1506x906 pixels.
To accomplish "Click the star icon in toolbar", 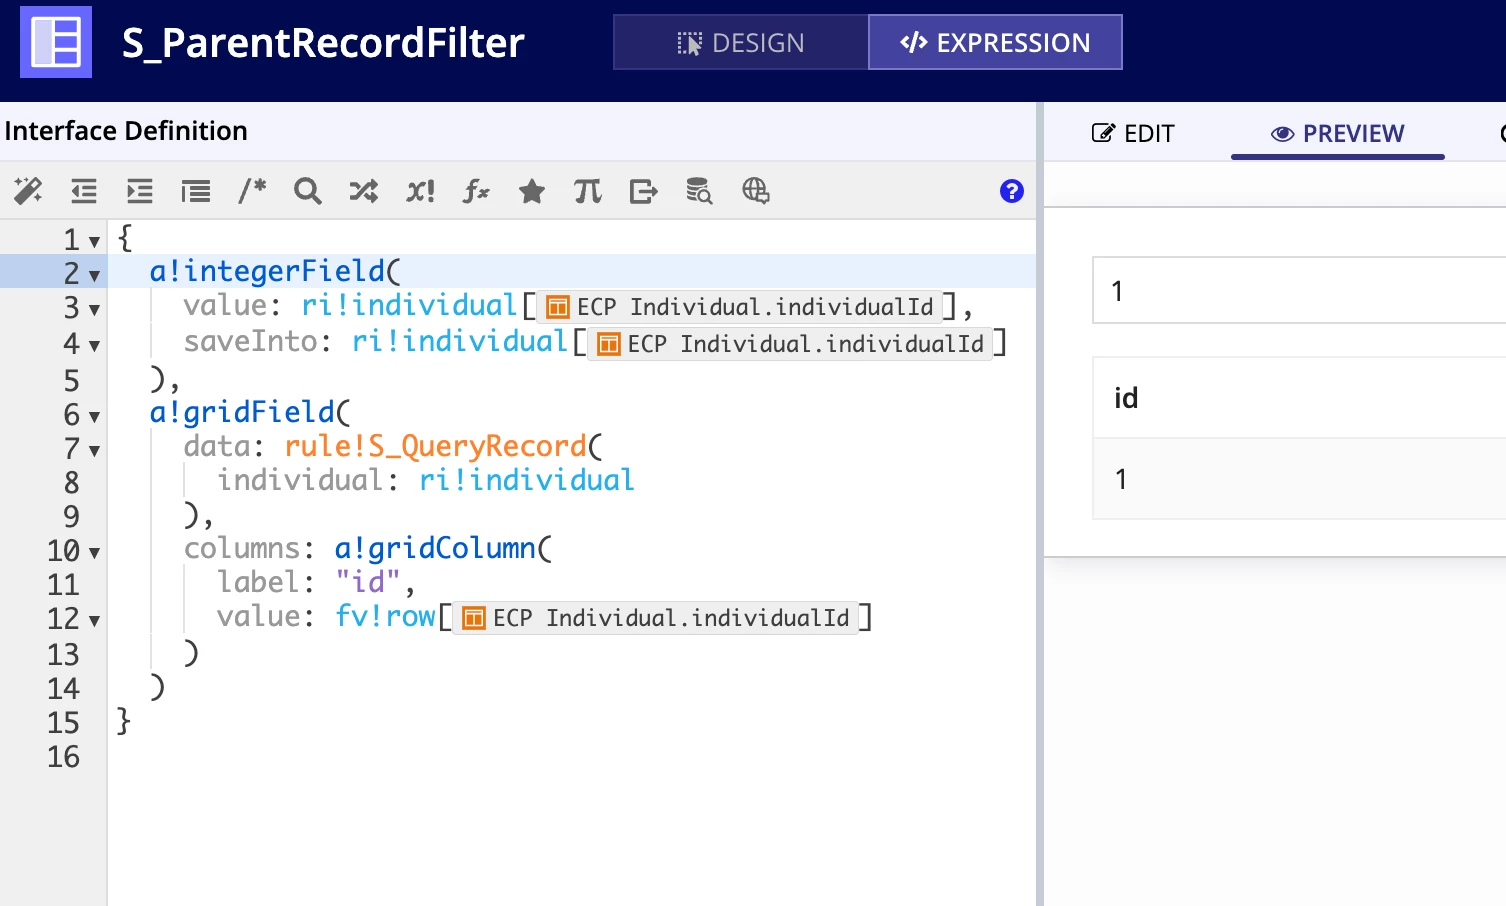I will pyautogui.click(x=532, y=190).
